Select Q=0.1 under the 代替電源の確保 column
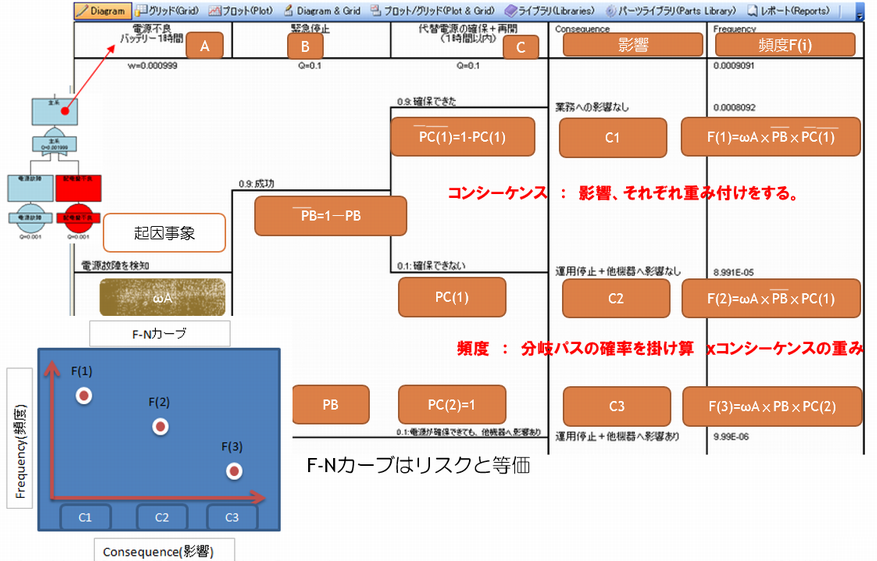Image resolution: width=877 pixels, height=561 pixels. coord(468,65)
